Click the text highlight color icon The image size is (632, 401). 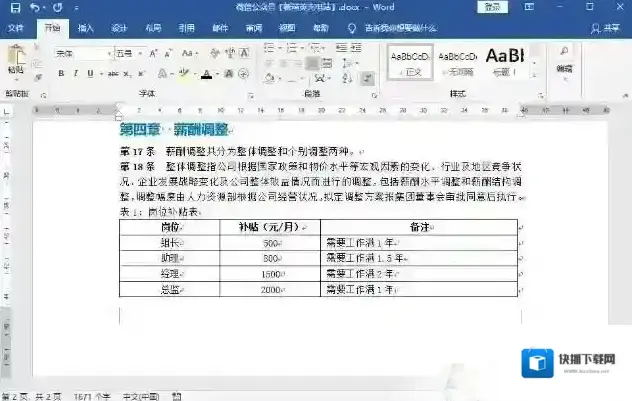pos(183,73)
